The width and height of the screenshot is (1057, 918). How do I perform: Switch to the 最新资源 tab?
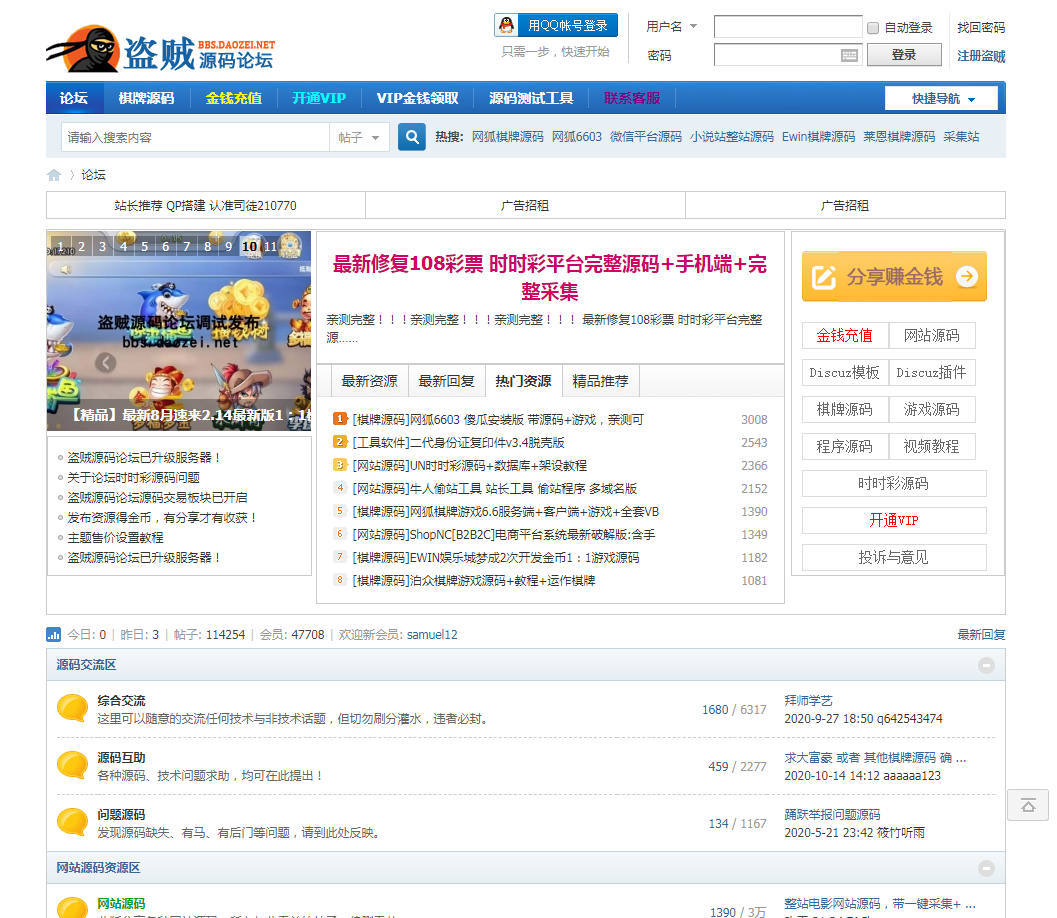tap(369, 381)
